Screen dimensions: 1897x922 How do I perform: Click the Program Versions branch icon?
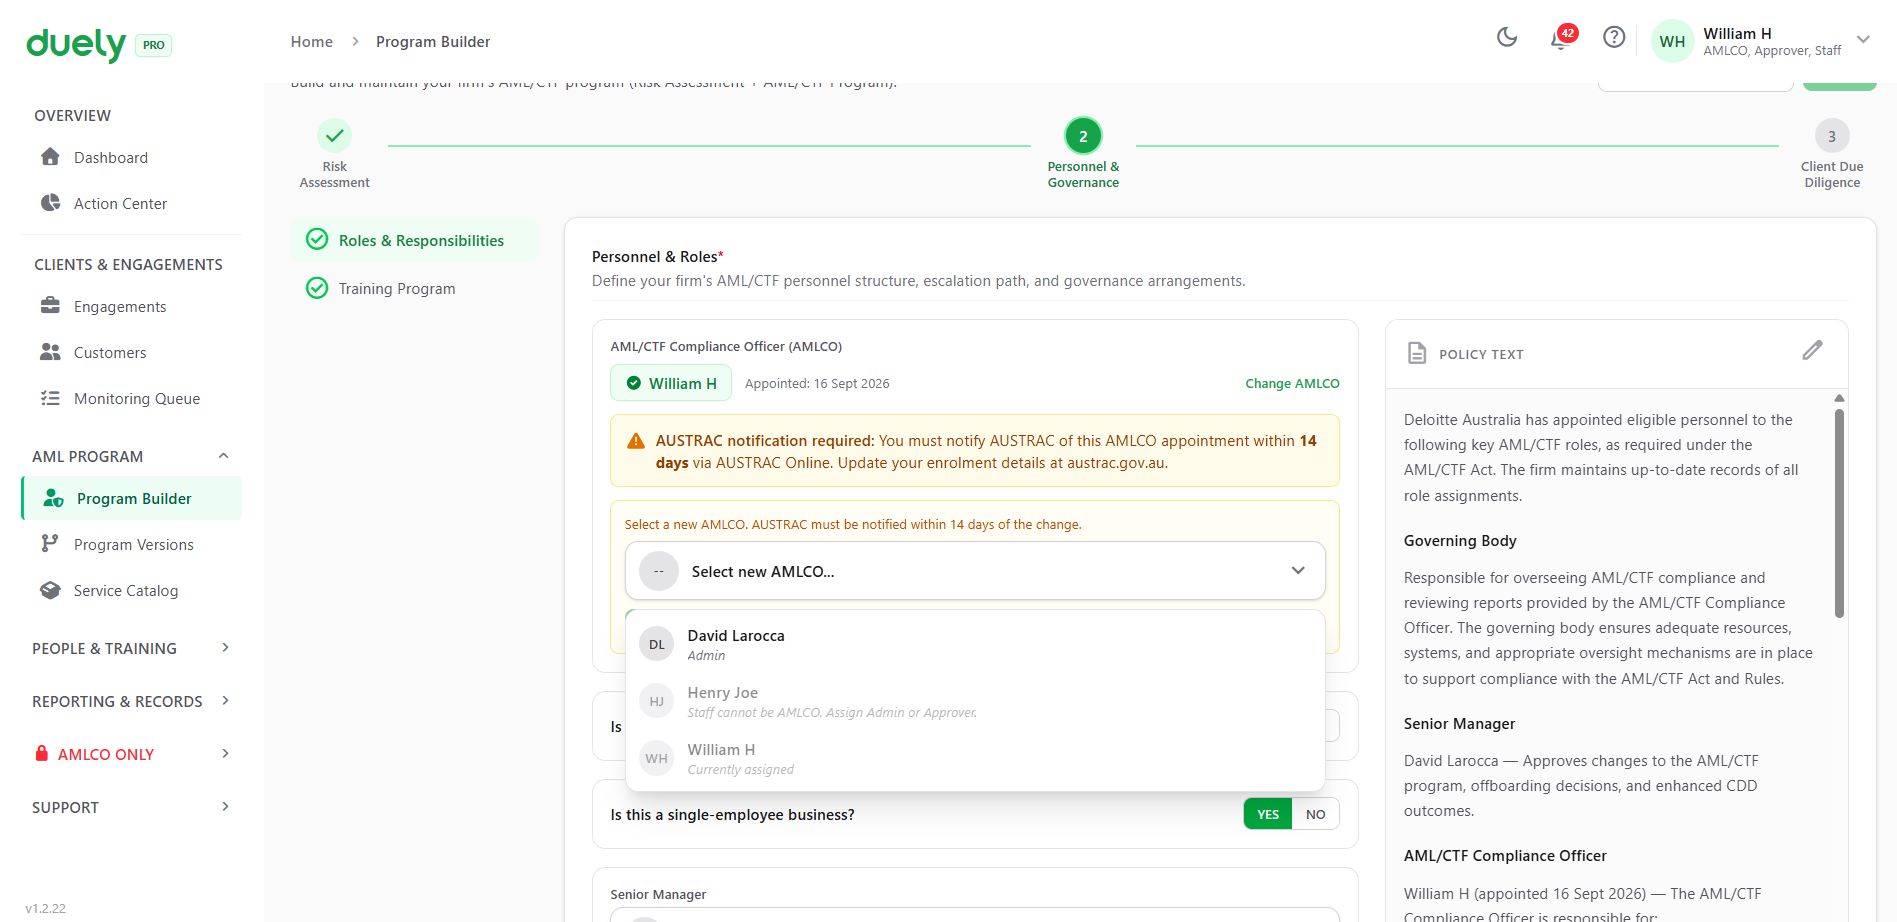coord(50,544)
